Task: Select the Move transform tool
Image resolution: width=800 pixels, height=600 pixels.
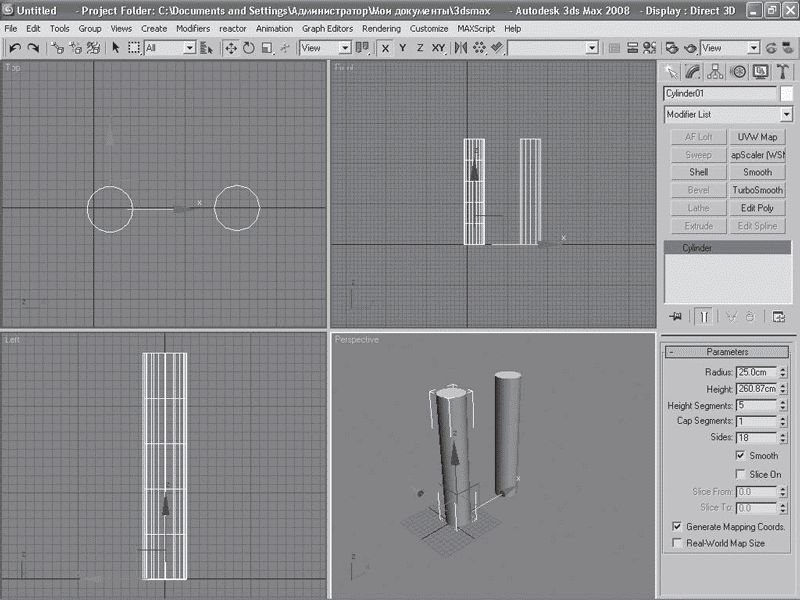Action: click(231, 48)
